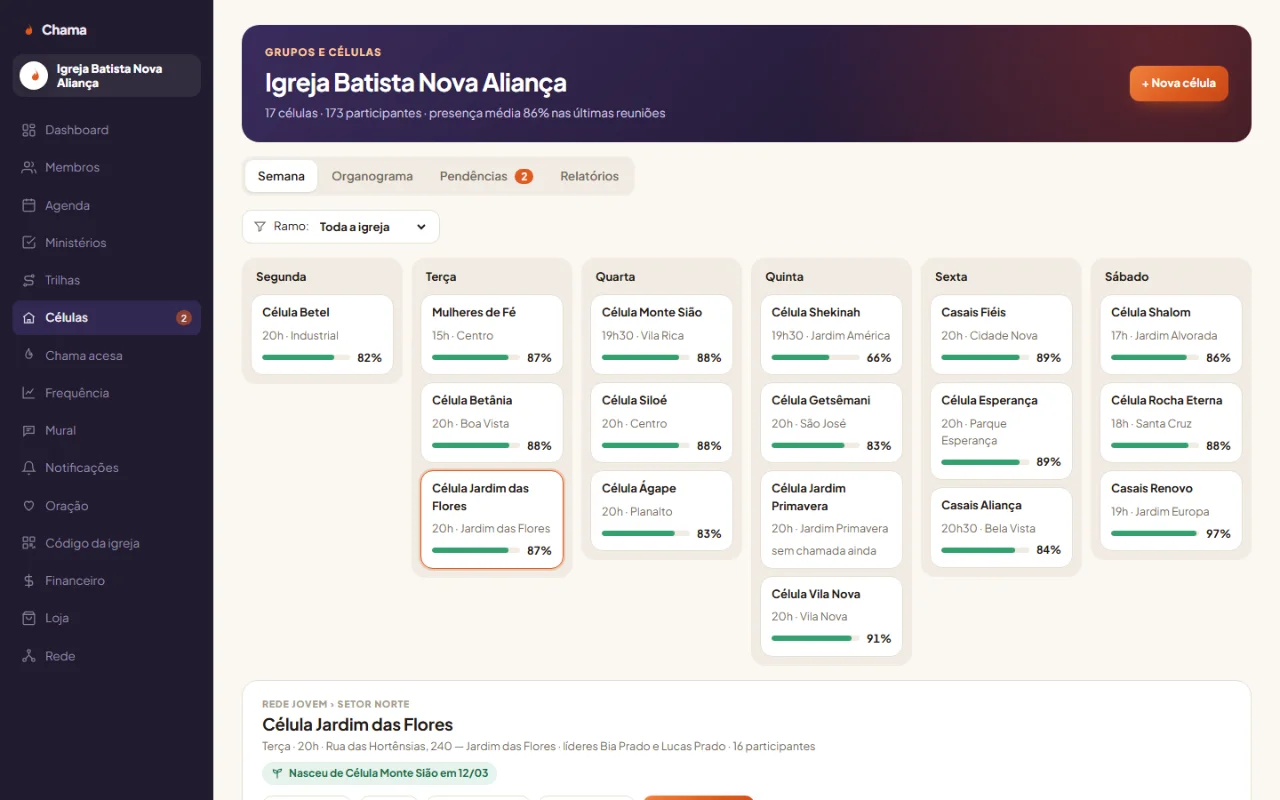Open the Relatórios tab
Screen dimensions: 1280x800
pos(589,176)
